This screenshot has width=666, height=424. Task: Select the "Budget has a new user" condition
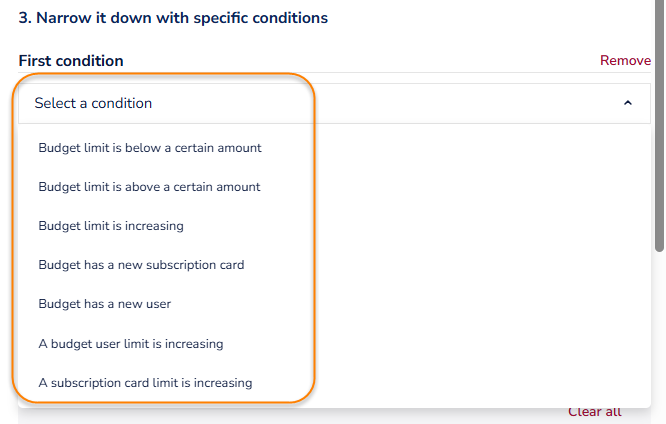click(104, 304)
